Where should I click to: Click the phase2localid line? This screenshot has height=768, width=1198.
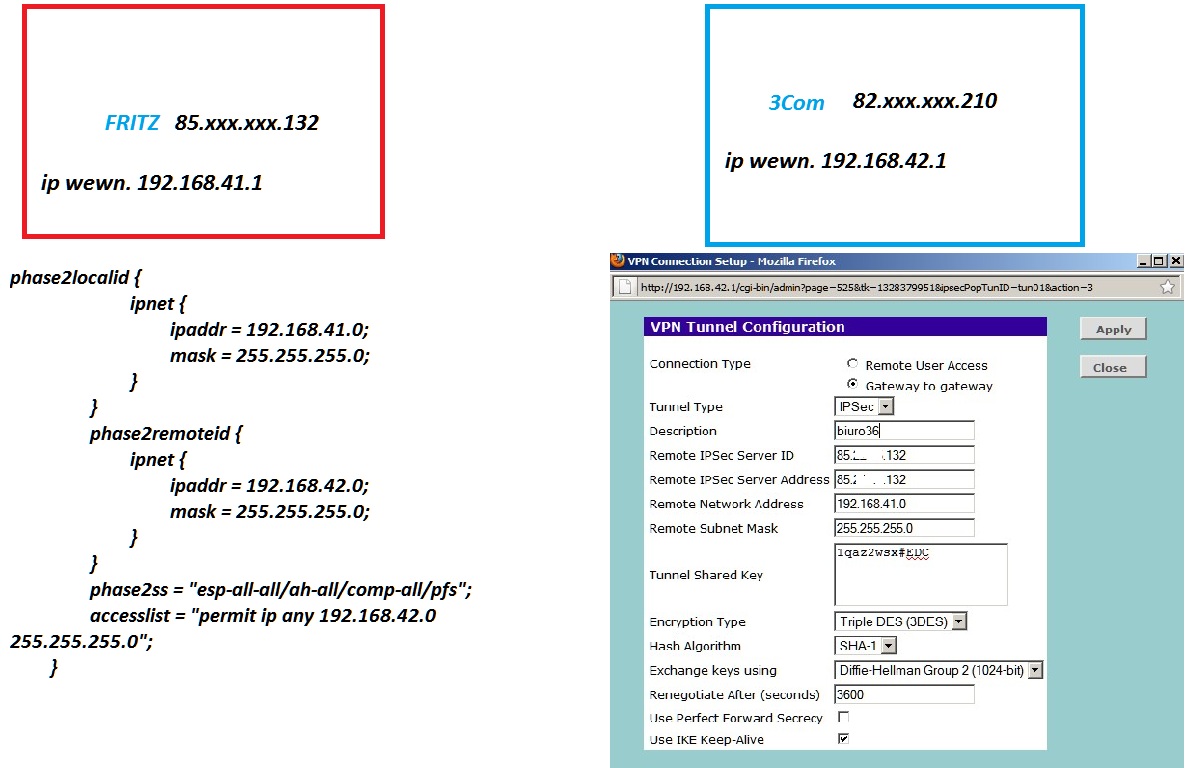point(76,277)
